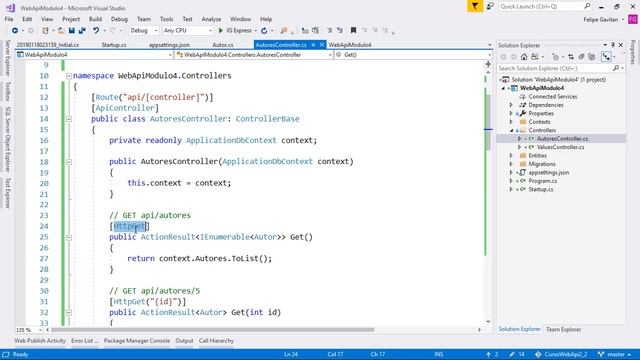Open the Package Manager Console tab
640x360 pixels.
137,341
